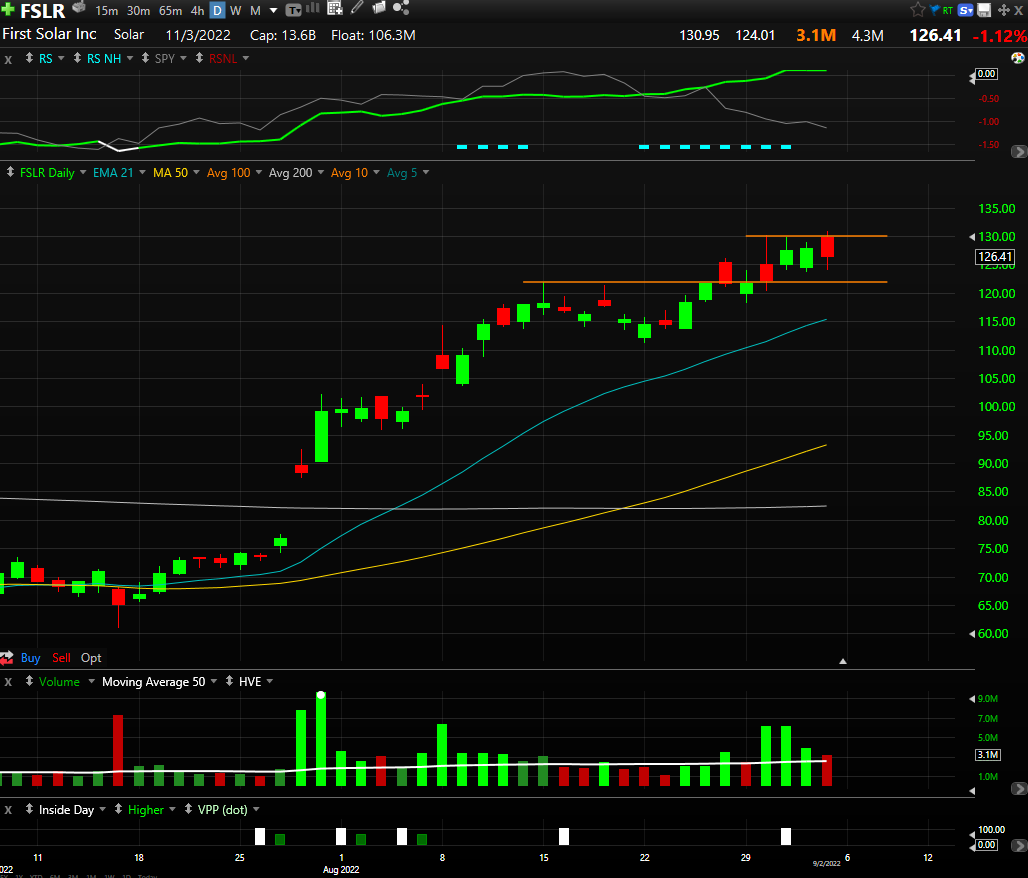
Task: Switch to the 30m timeframe
Action: [138, 10]
